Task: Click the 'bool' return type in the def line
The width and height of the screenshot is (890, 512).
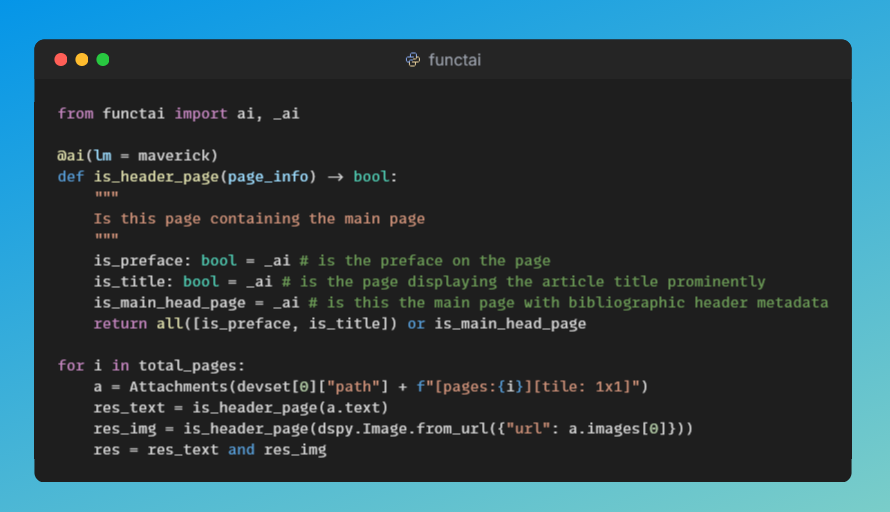Action: (x=371, y=177)
